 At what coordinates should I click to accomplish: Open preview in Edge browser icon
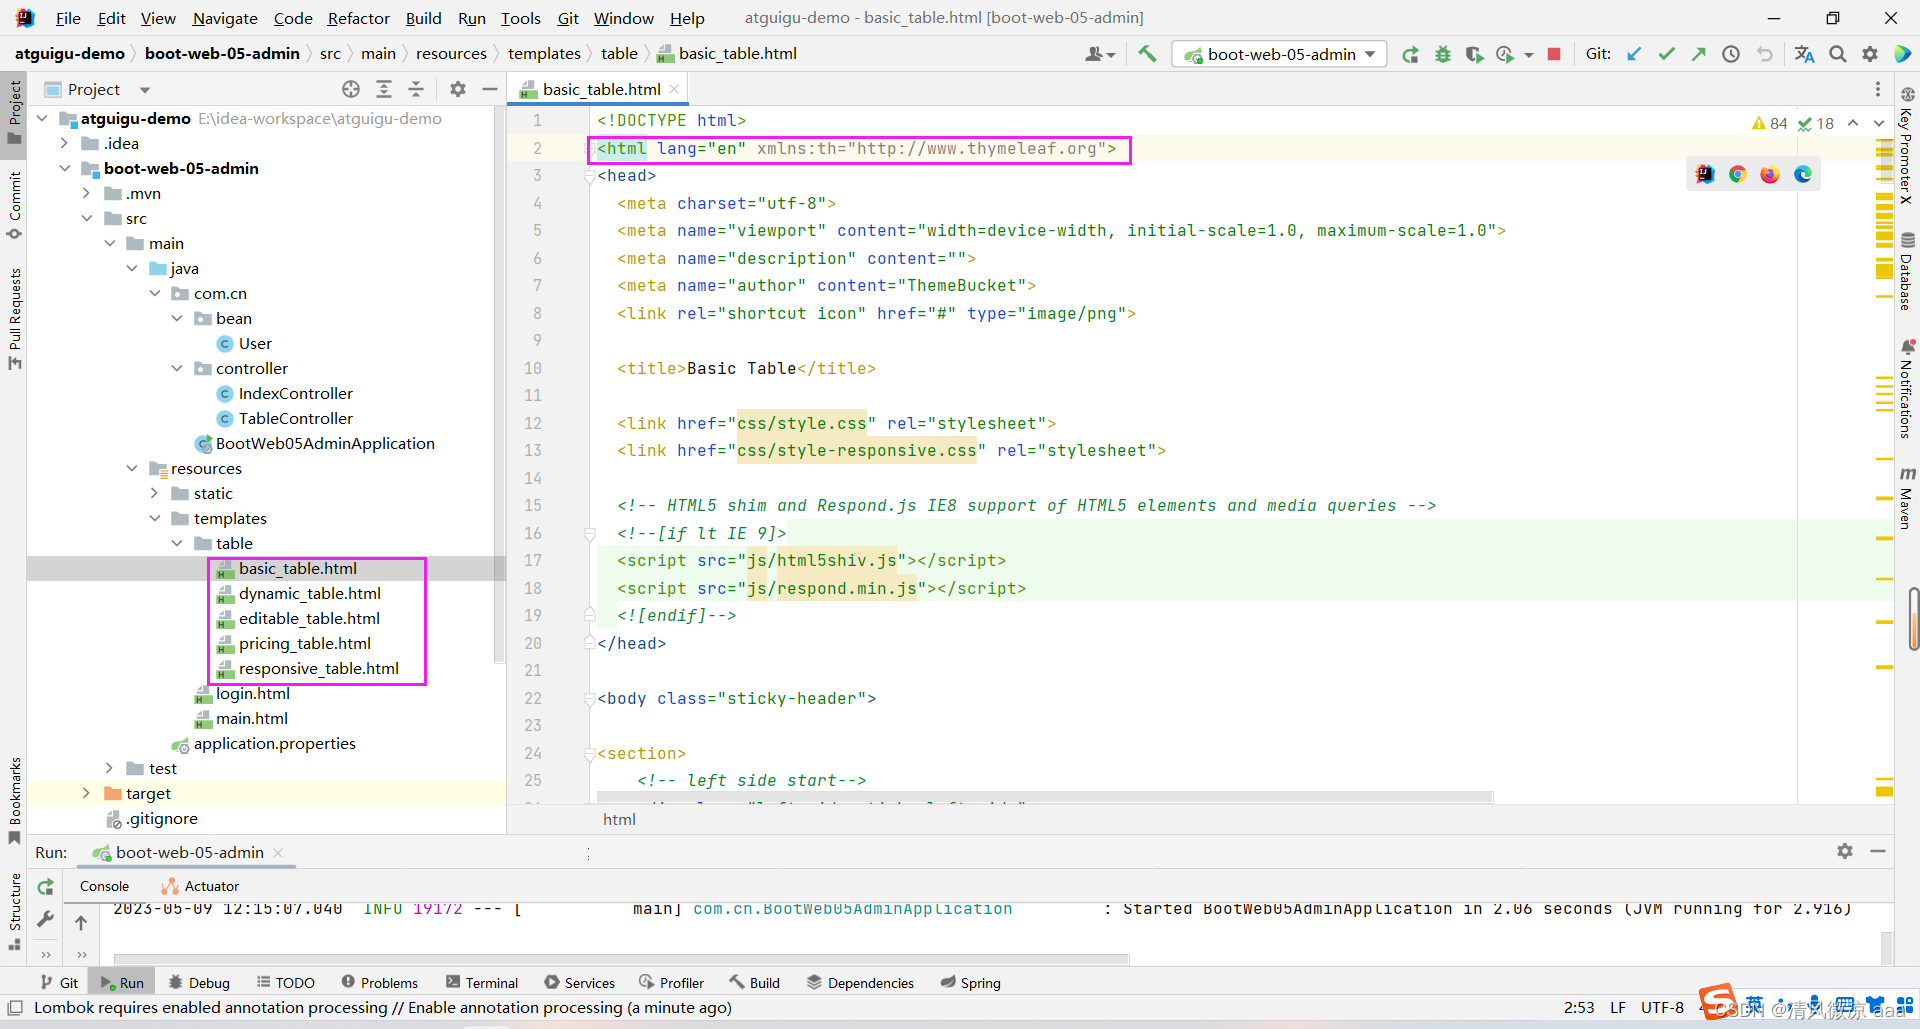1803,174
